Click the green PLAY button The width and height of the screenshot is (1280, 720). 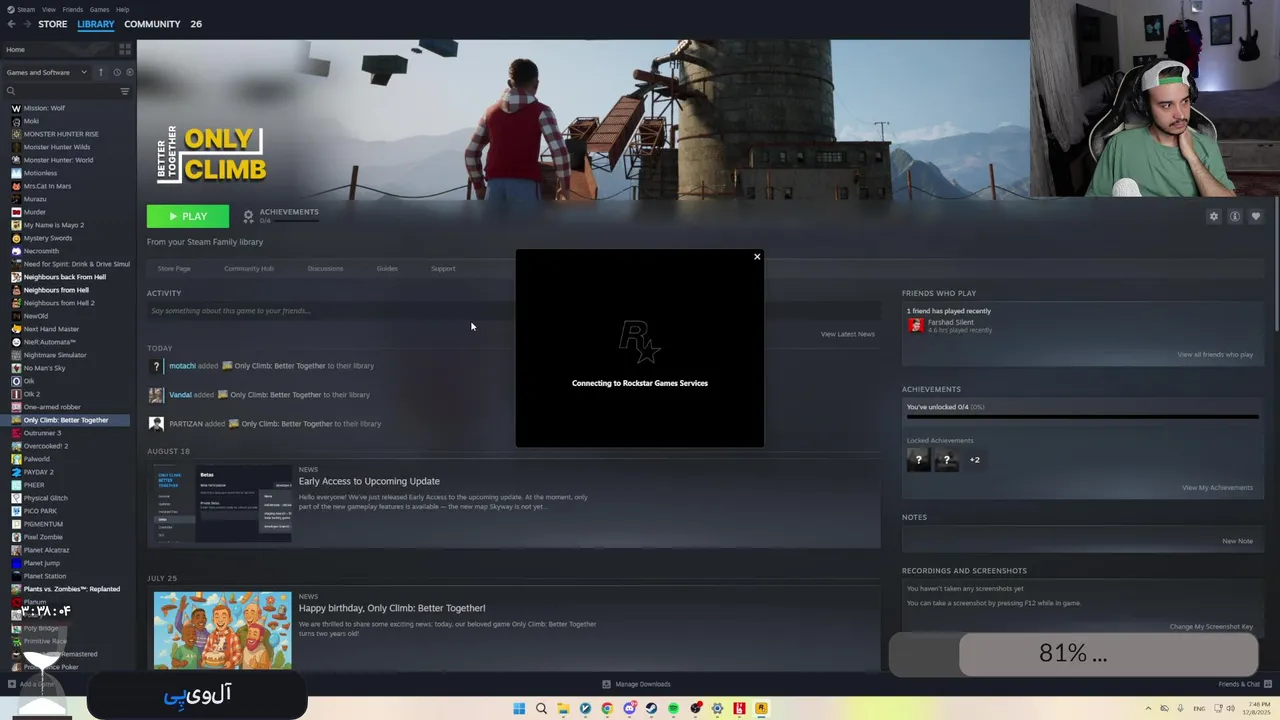pos(188,216)
